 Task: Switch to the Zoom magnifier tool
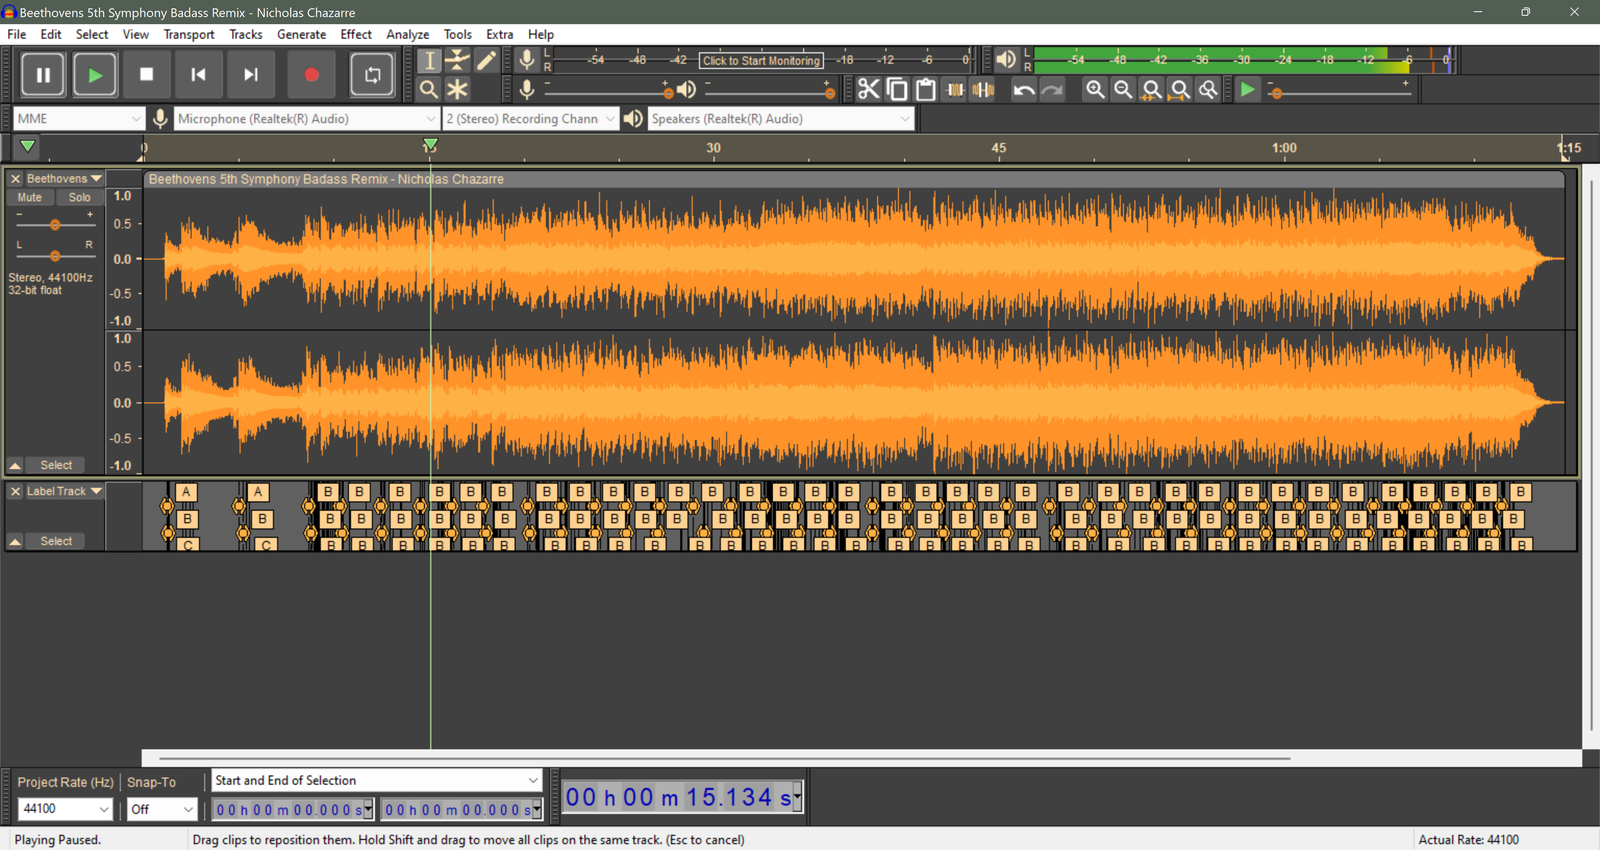click(429, 90)
